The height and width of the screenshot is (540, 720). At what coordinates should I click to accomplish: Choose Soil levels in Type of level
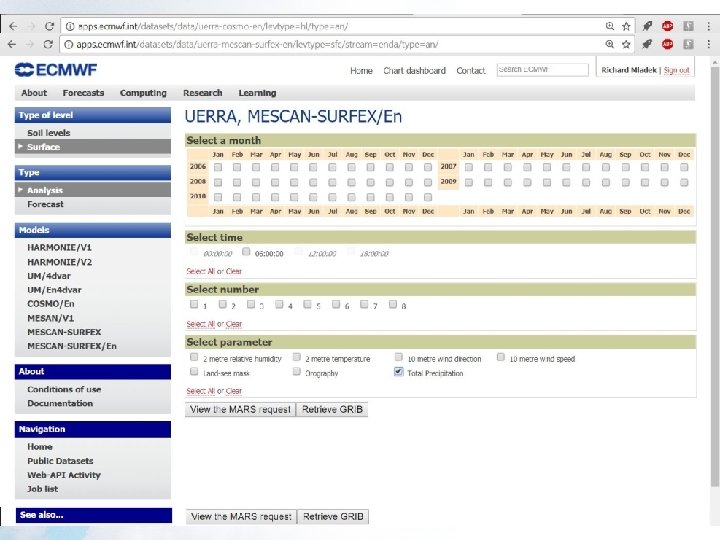click(x=49, y=133)
